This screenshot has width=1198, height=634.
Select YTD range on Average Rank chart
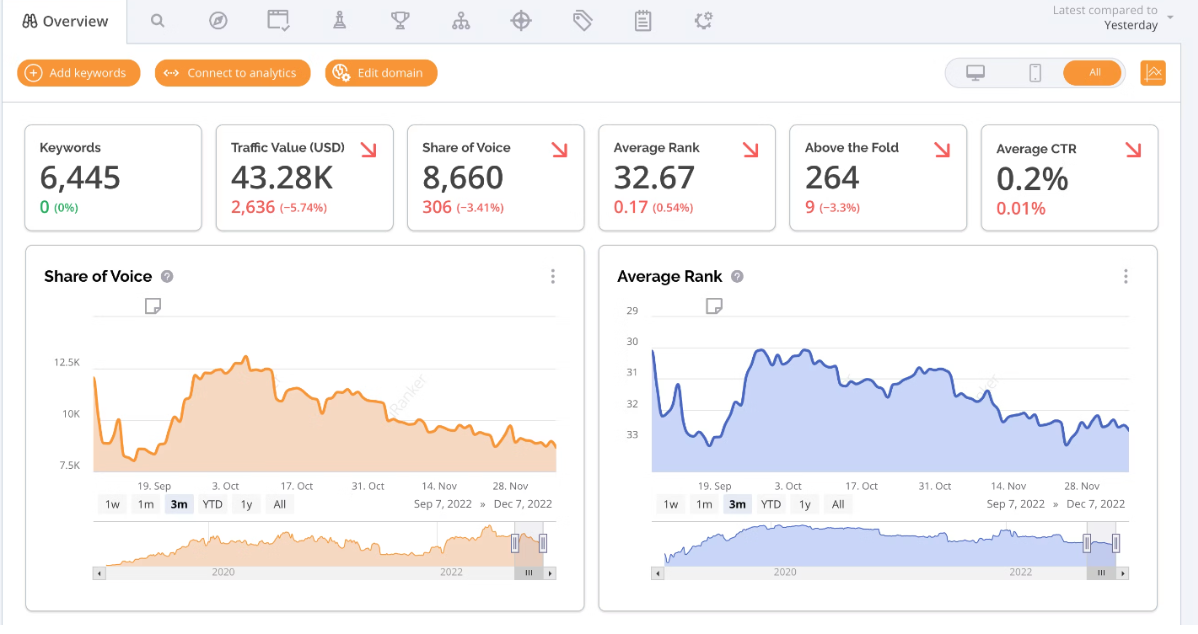[771, 504]
